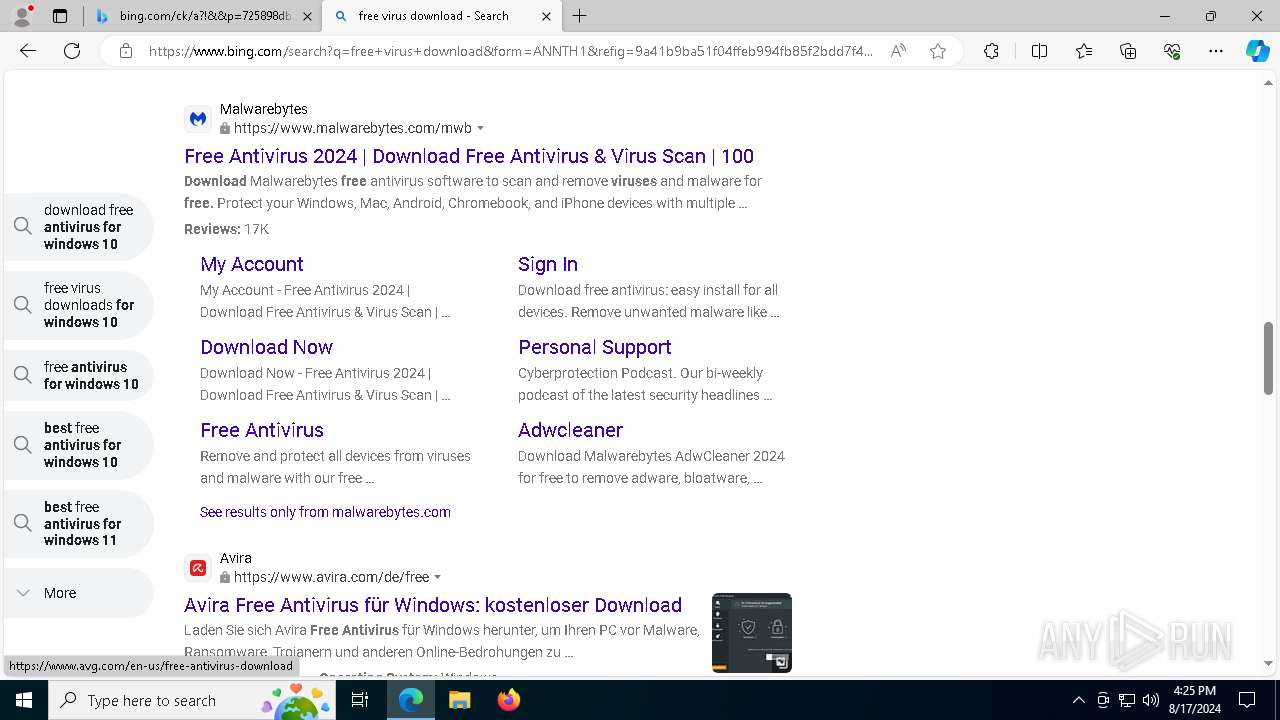
Task: Launch Firefox from the taskbar
Action: [x=509, y=700]
